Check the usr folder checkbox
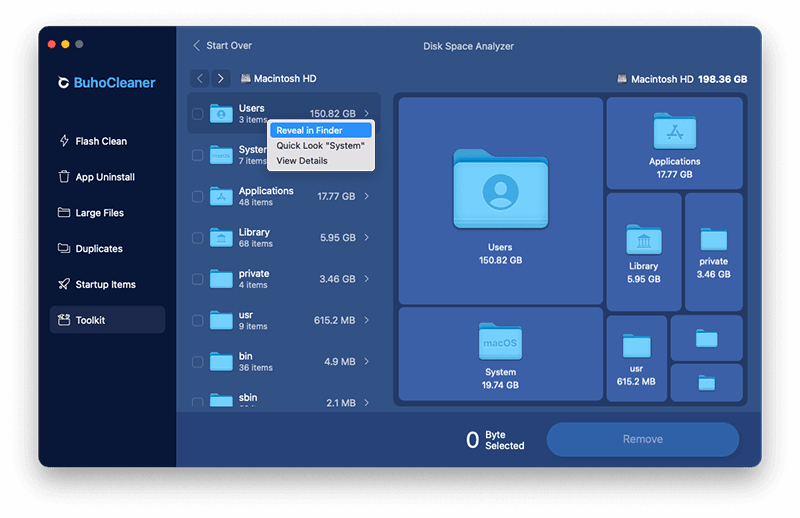The image size is (800, 518). [x=197, y=320]
